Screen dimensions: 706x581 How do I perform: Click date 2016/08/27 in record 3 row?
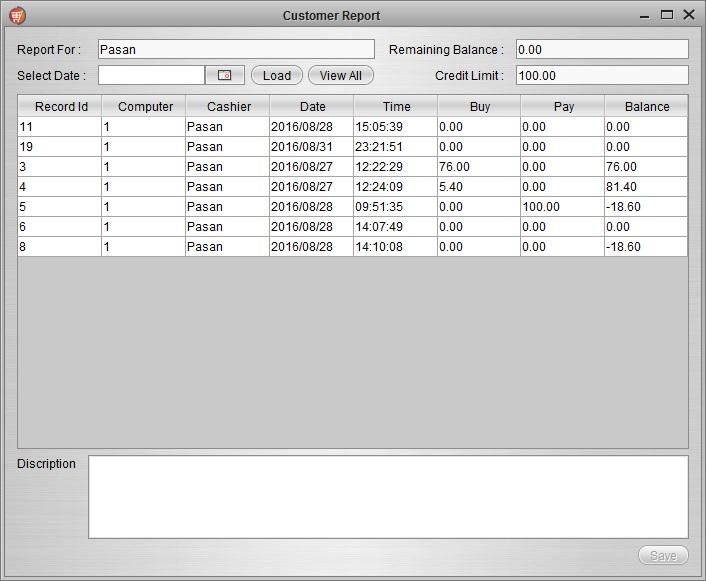pos(312,167)
